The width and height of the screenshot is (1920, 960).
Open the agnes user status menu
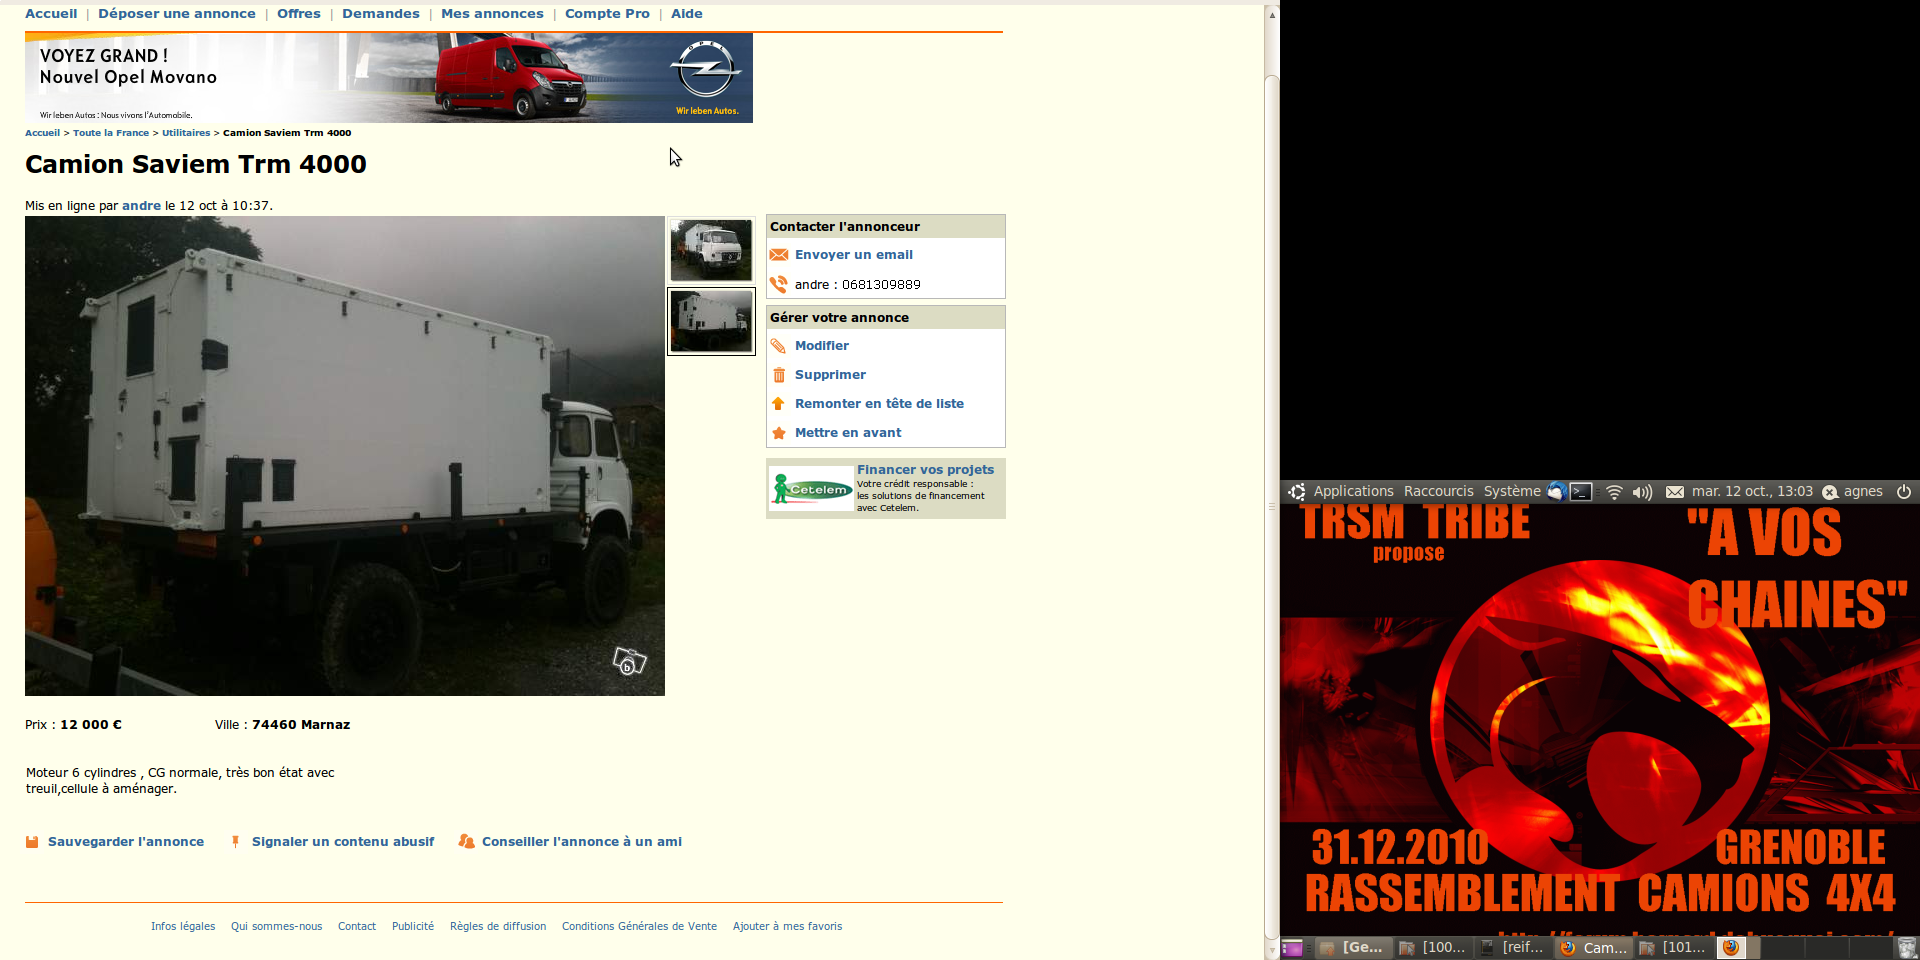[x=1853, y=491]
